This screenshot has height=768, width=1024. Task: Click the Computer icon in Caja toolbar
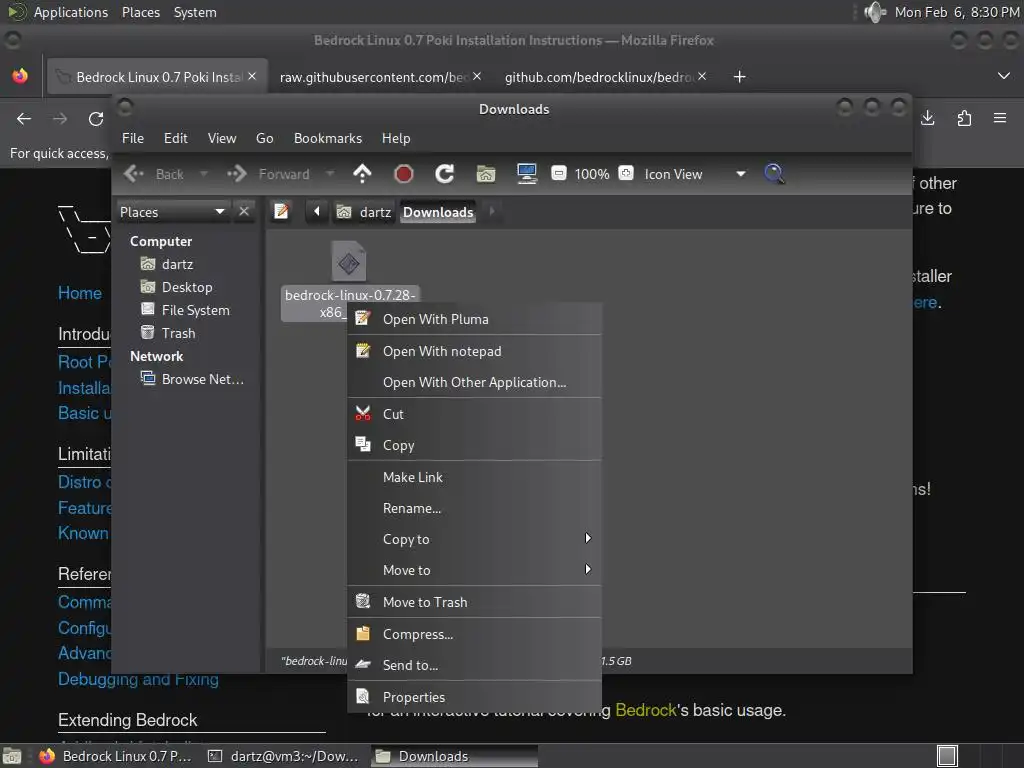(x=526, y=174)
